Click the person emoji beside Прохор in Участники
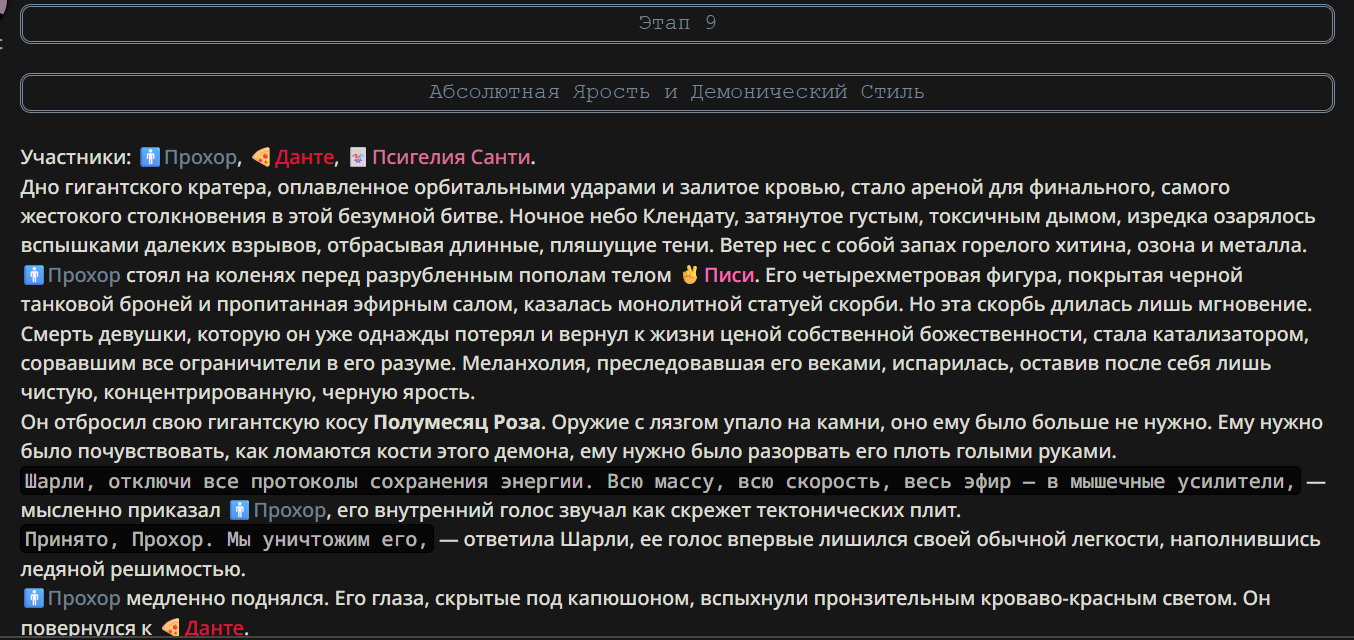 [x=150, y=157]
